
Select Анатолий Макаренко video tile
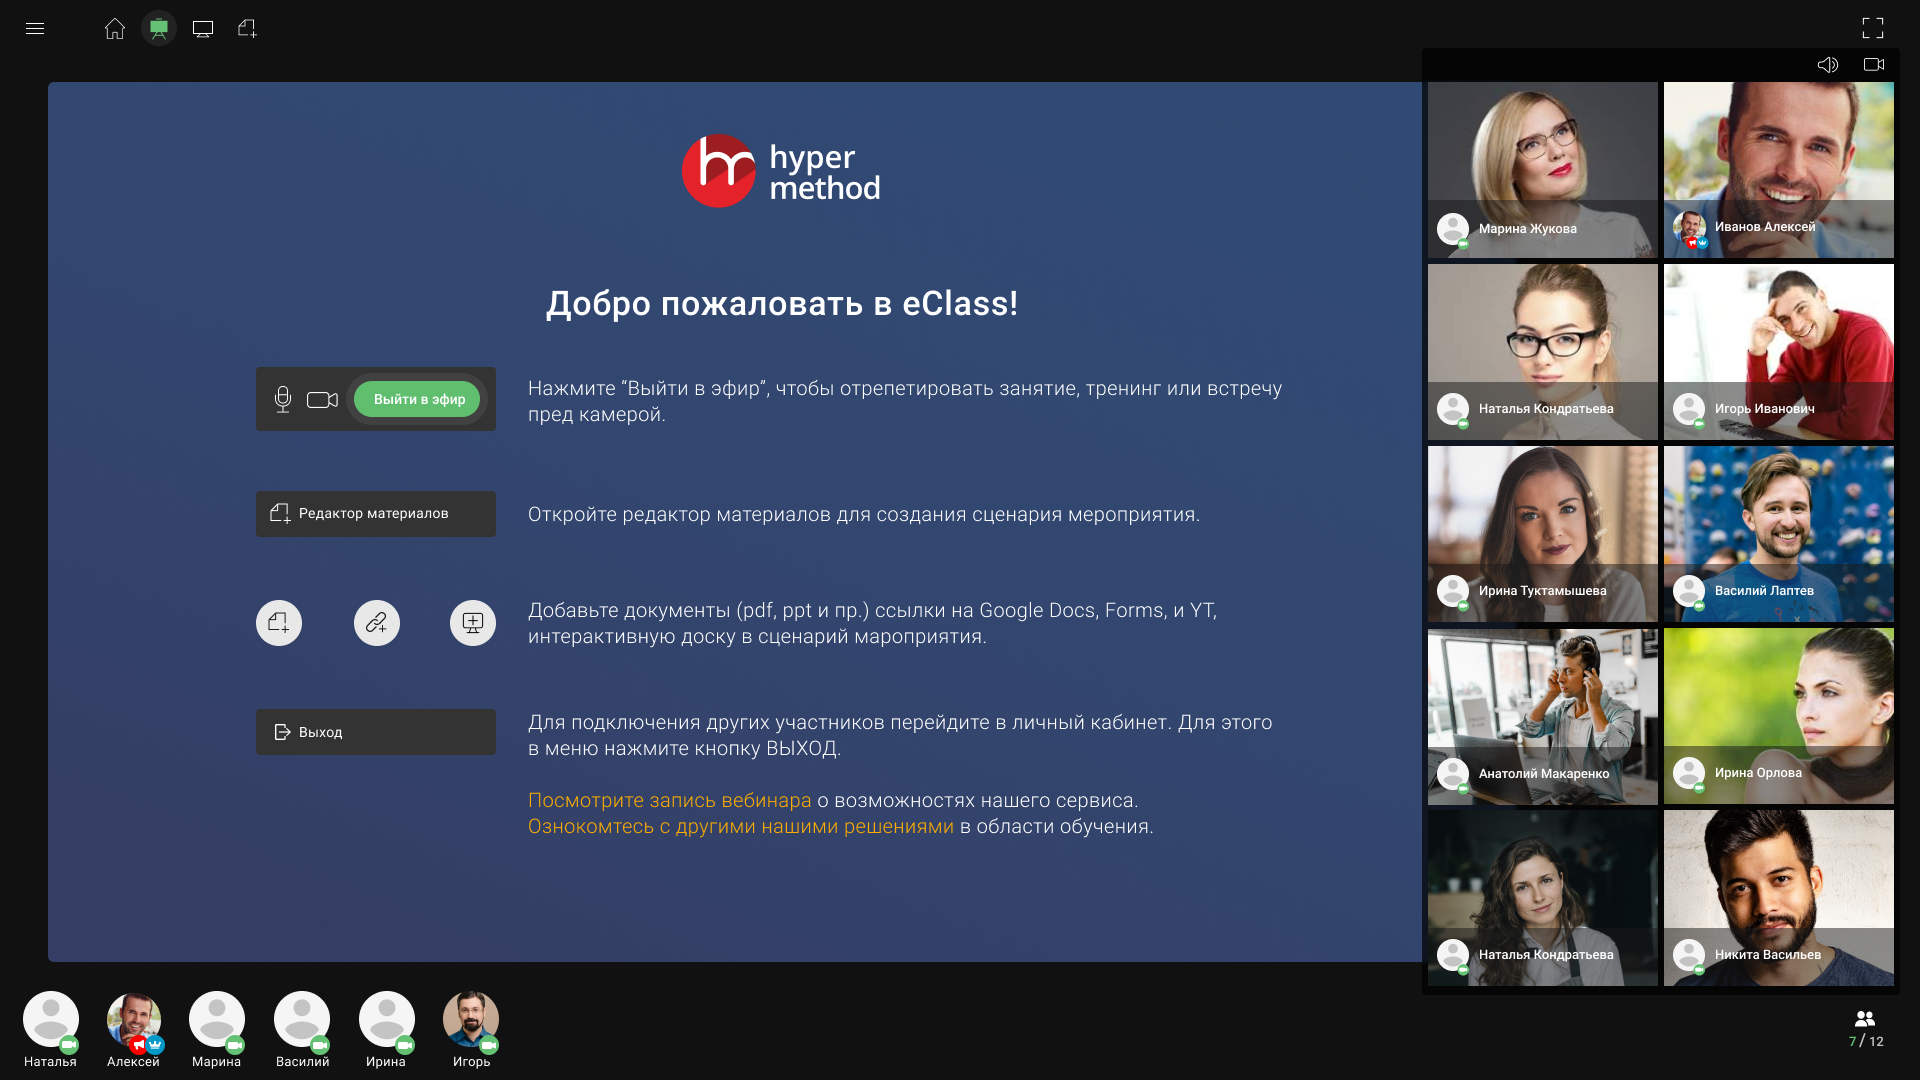click(x=1543, y=716)
